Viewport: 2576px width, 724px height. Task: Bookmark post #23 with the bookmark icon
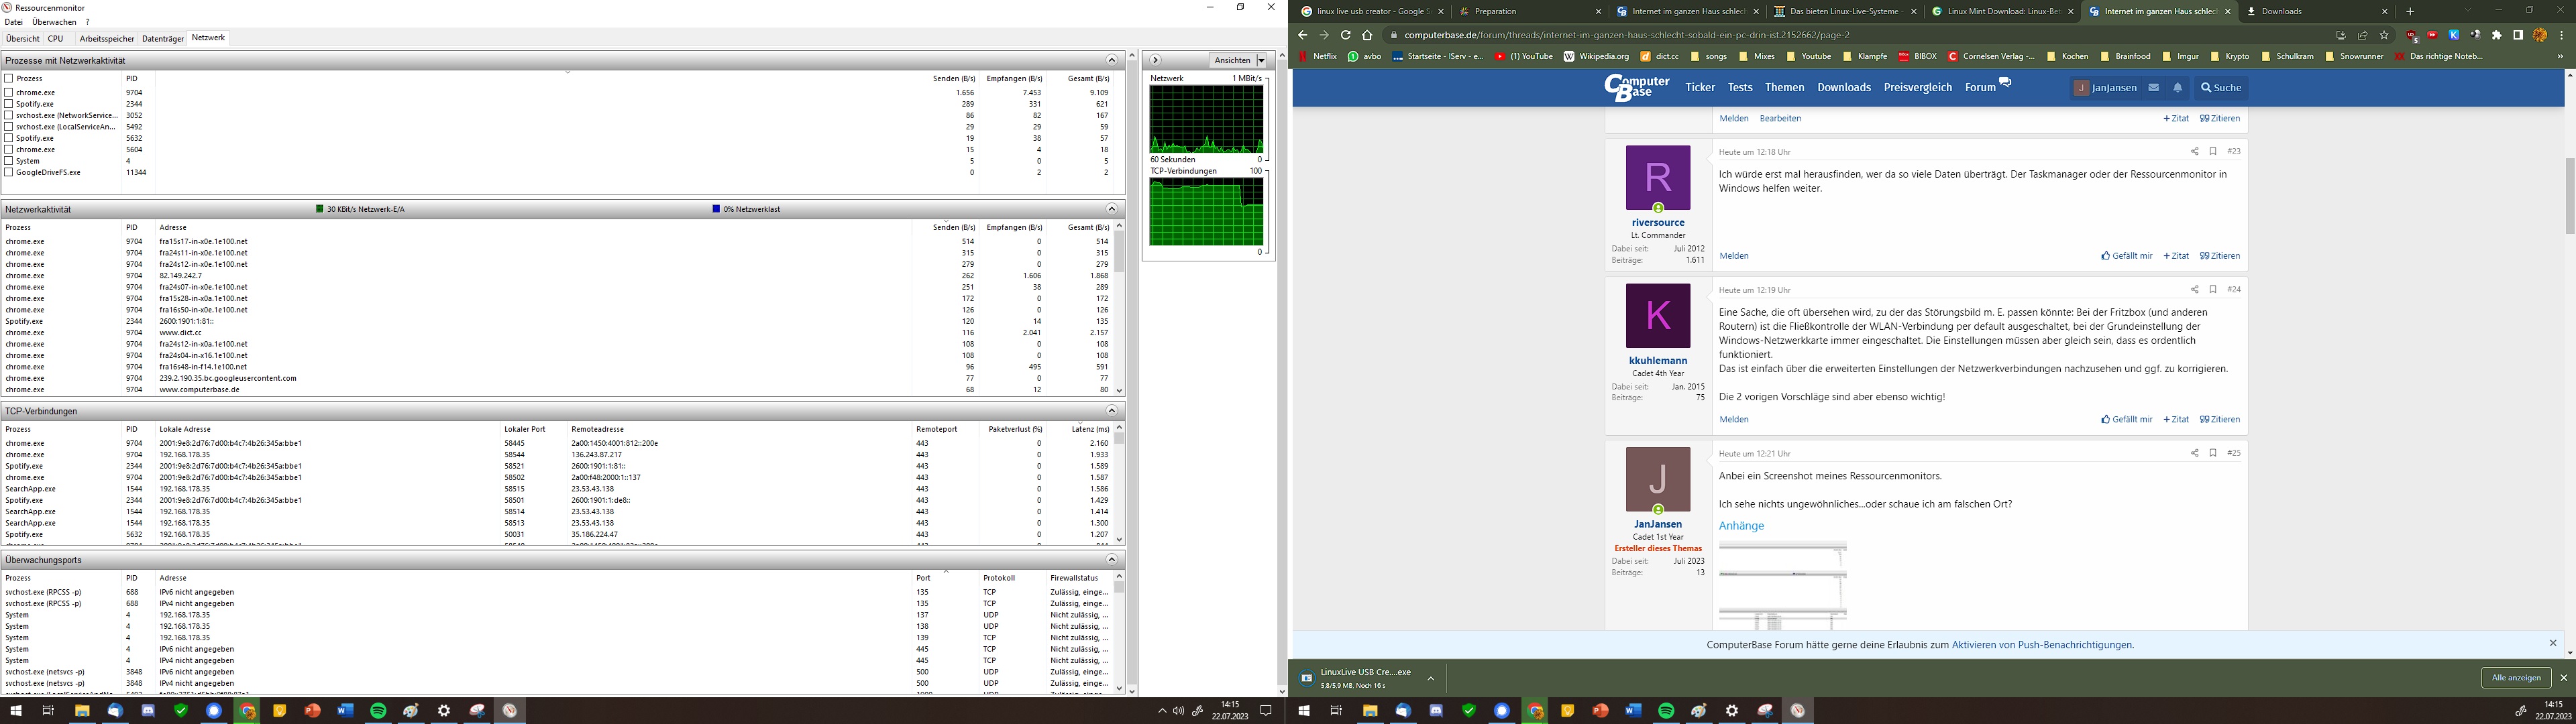[2213, 152]
